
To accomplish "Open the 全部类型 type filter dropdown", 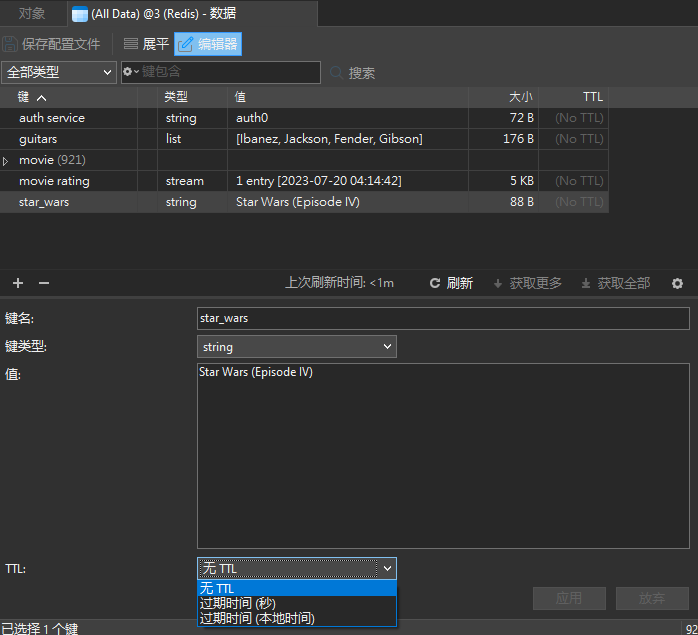I will [x=59, y=72].
